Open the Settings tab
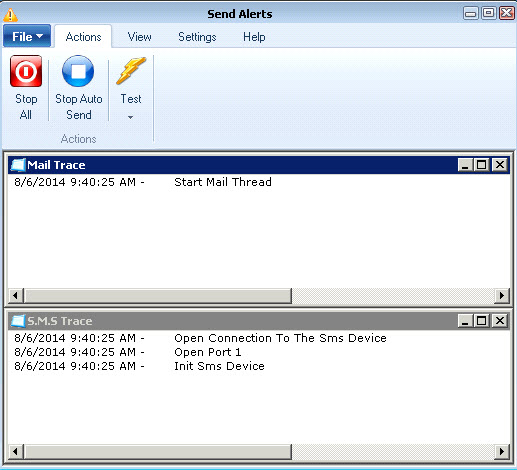 (x=197, y=37)
